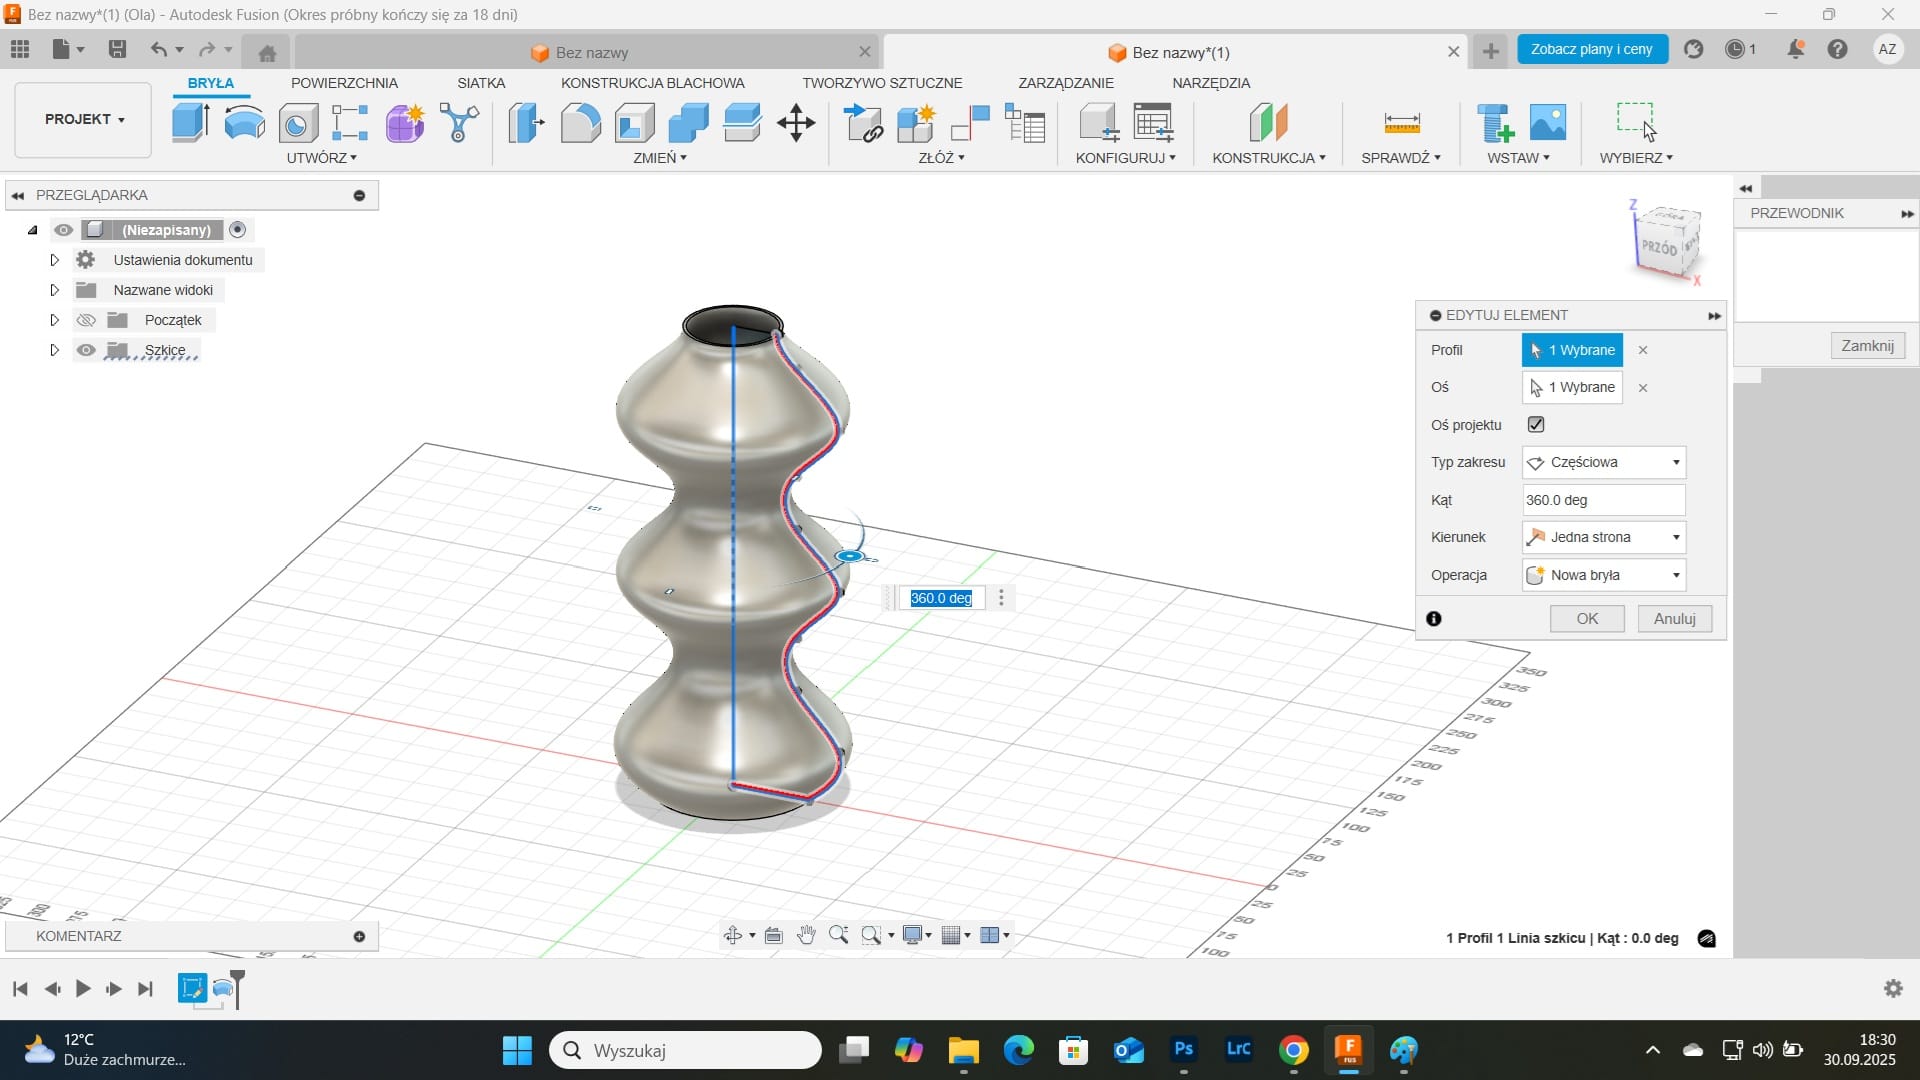Uncheck the Oś projektu checkbox

point(1536,425)
